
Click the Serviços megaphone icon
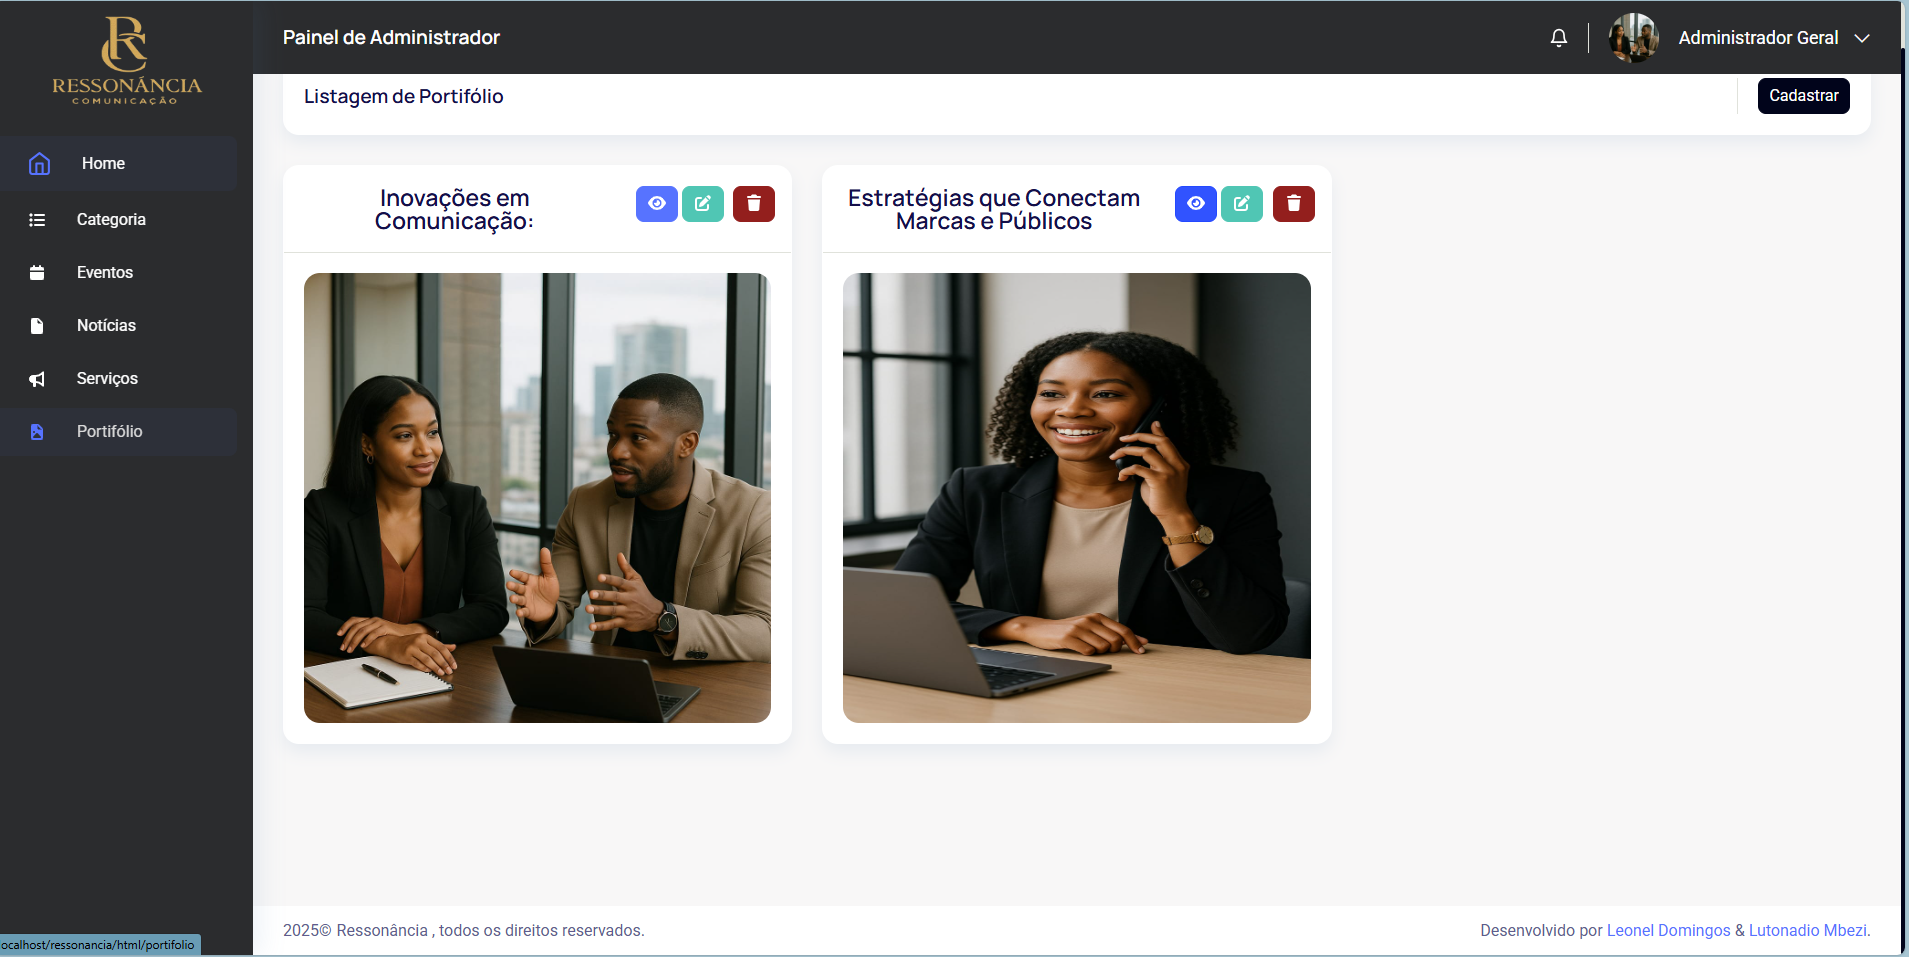coord(37,379)
